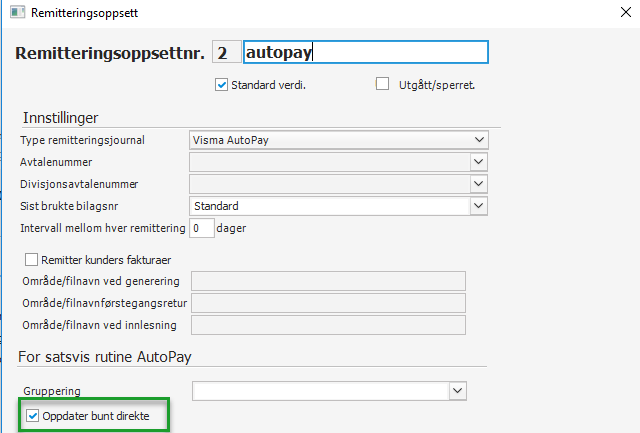Expand the Avtalenummer dropdown
Screen dimensions: 640x433
click(x=477, y=162)
